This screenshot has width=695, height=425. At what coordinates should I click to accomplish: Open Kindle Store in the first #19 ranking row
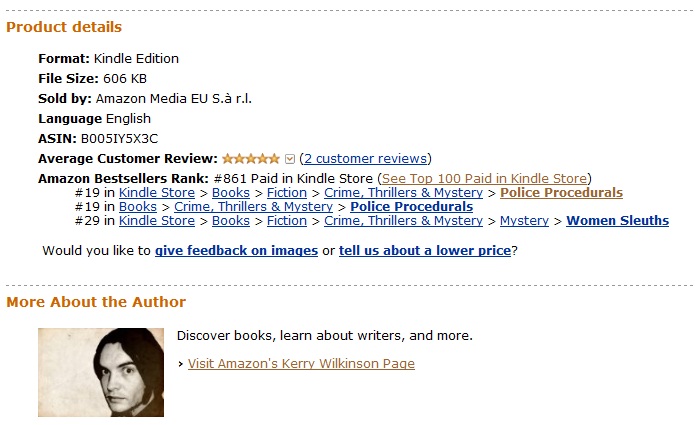157,192
